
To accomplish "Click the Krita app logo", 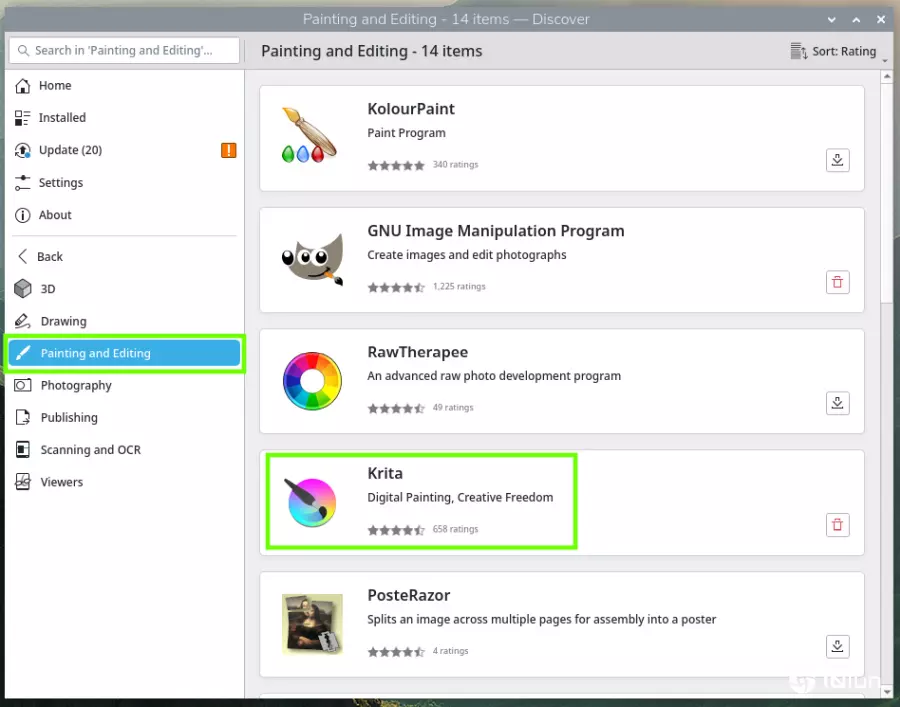I will tap(312, 502).
